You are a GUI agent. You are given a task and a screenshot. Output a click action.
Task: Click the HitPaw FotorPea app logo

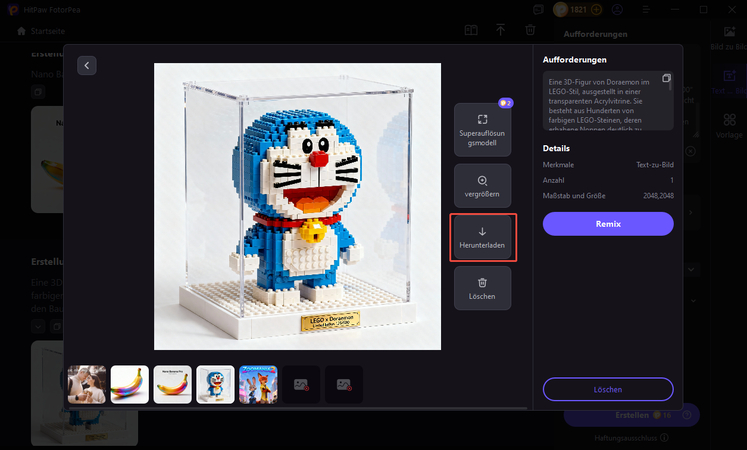(13, 10)
